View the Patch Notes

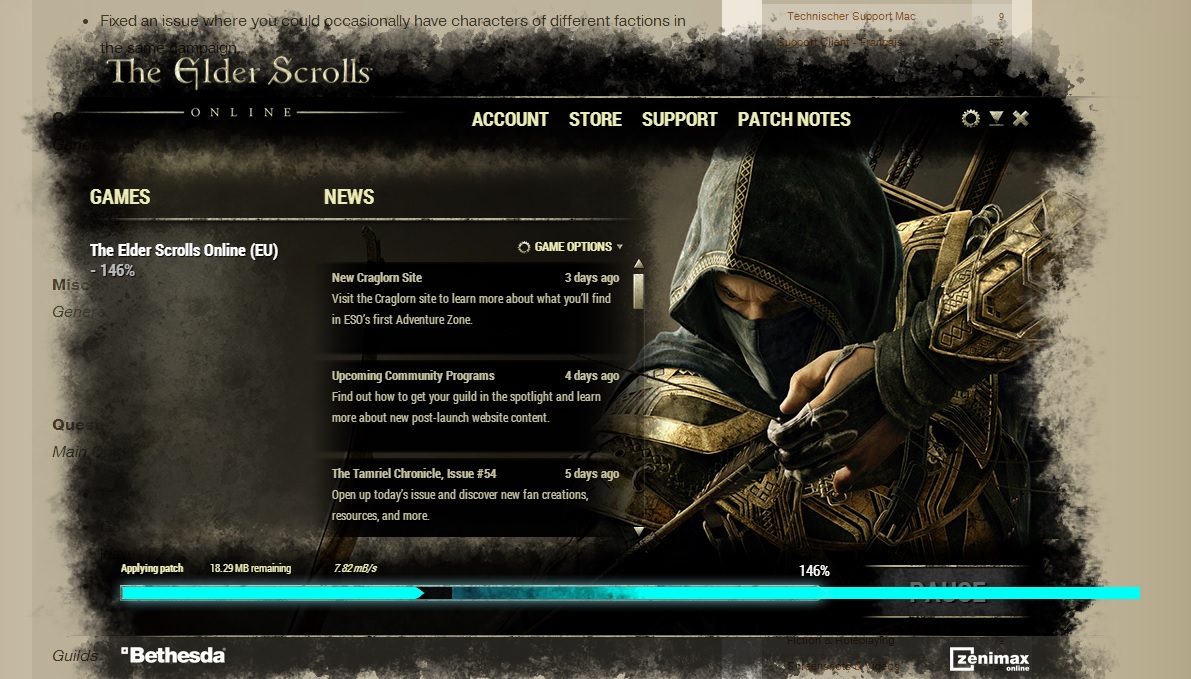pos(794,119)
